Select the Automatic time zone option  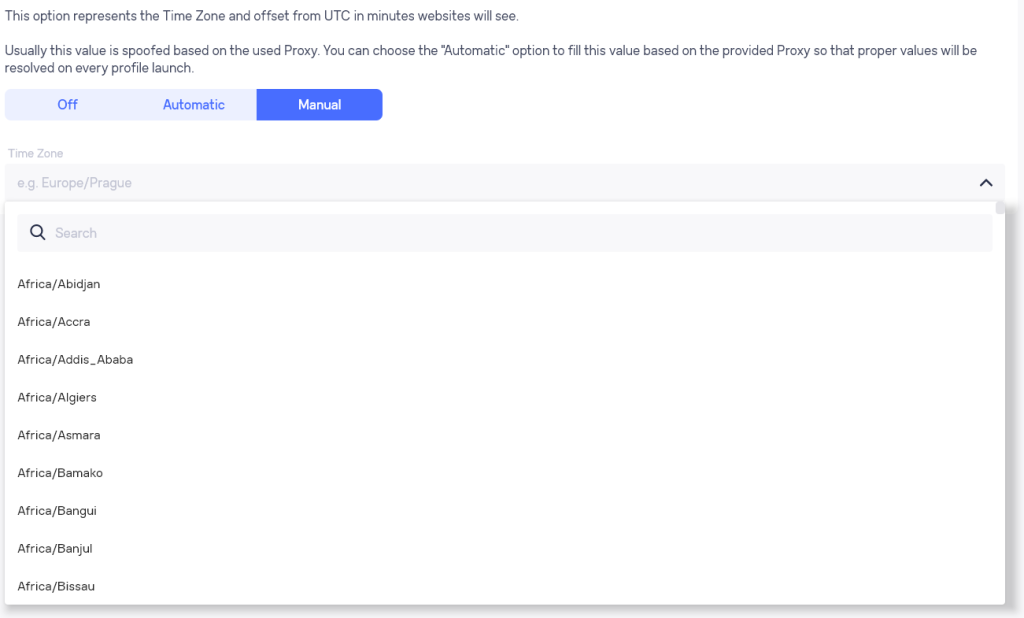point(193,105)
